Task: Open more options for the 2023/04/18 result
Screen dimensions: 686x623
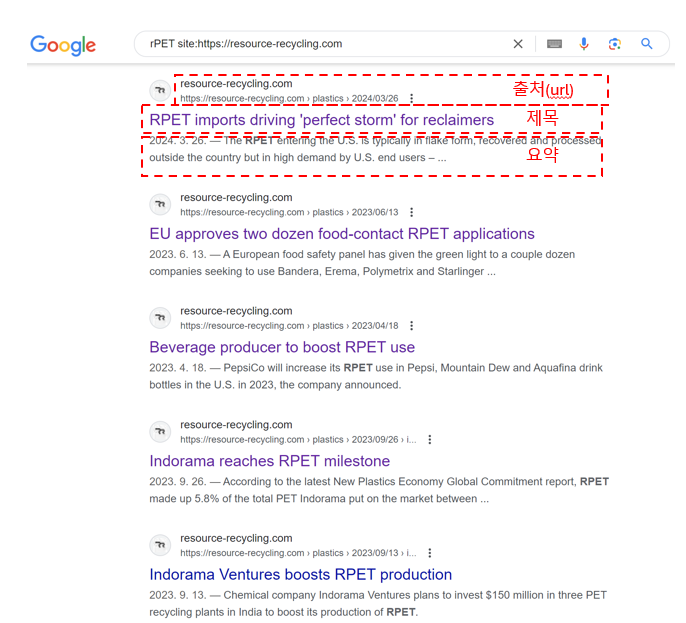Action: tap(411, 326)
